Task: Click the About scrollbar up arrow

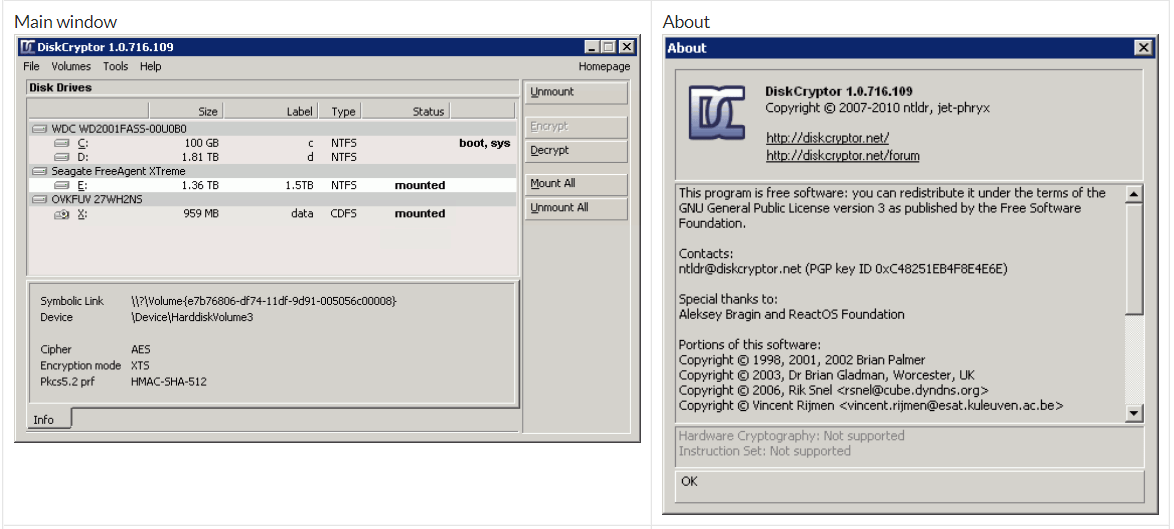Action: coord(1134,194)
